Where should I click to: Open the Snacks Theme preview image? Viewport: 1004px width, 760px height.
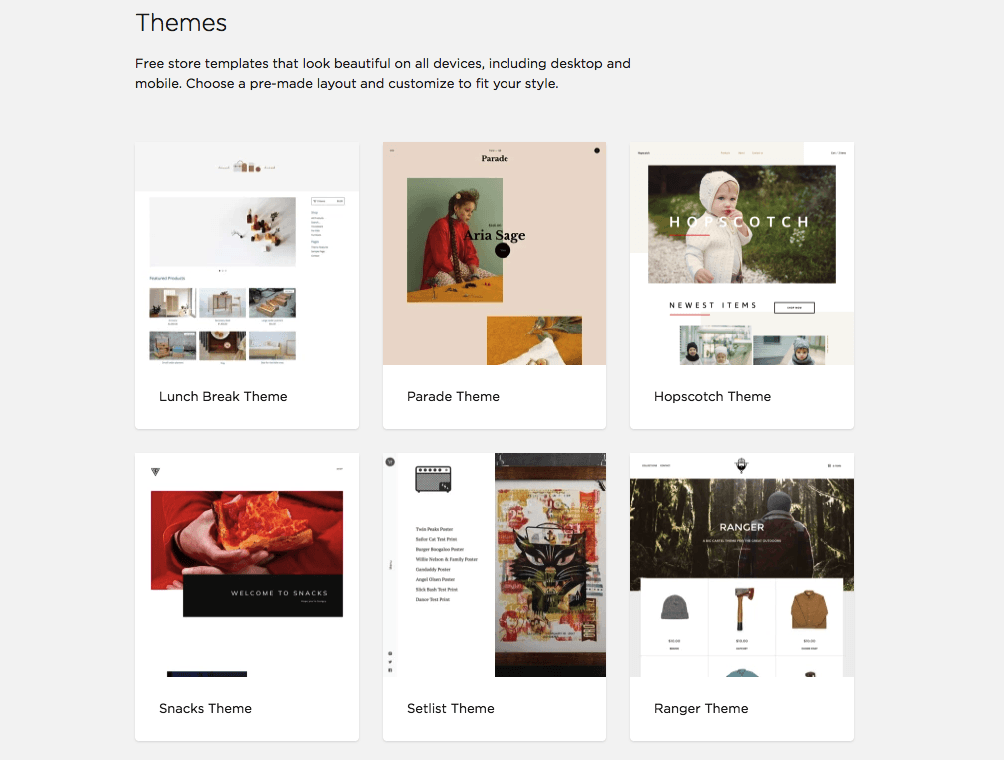(x=247, y=565)
